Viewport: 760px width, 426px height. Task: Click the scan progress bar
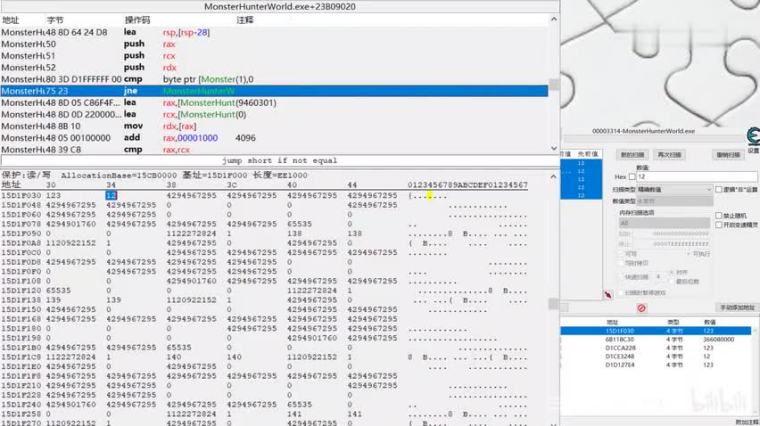(x=654, y=140)
